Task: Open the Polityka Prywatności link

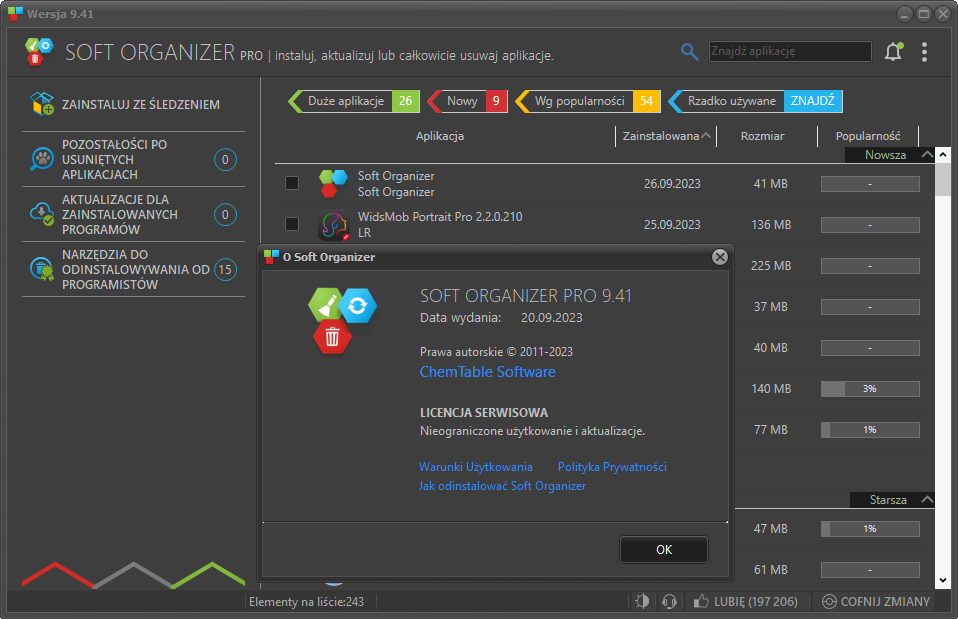Action: (x=612, y=467)
